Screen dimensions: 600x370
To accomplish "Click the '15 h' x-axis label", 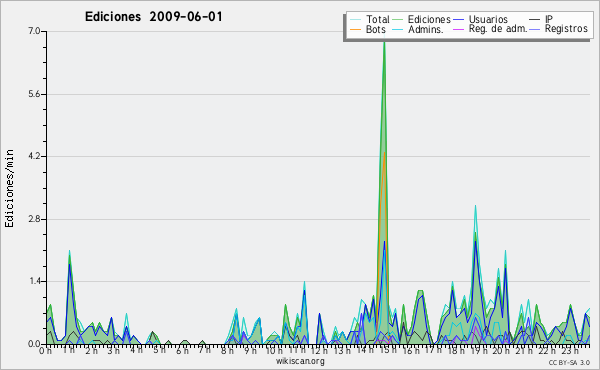I will point(388,350).
